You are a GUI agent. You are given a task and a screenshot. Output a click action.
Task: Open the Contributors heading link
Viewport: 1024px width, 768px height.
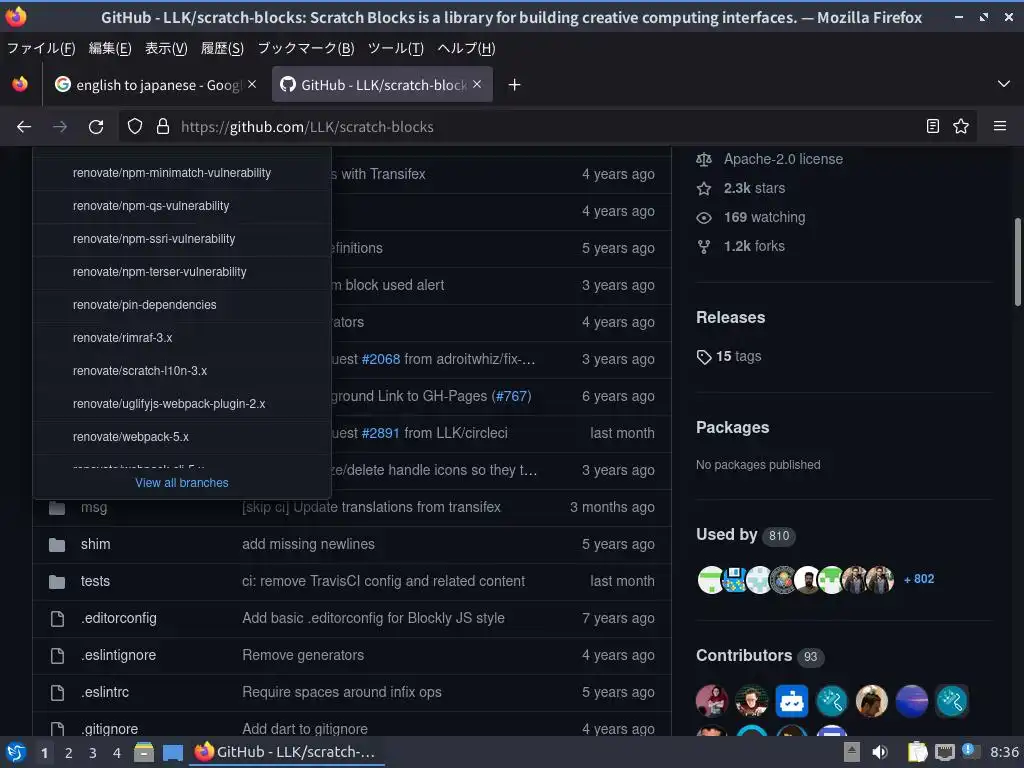(744, 656)
